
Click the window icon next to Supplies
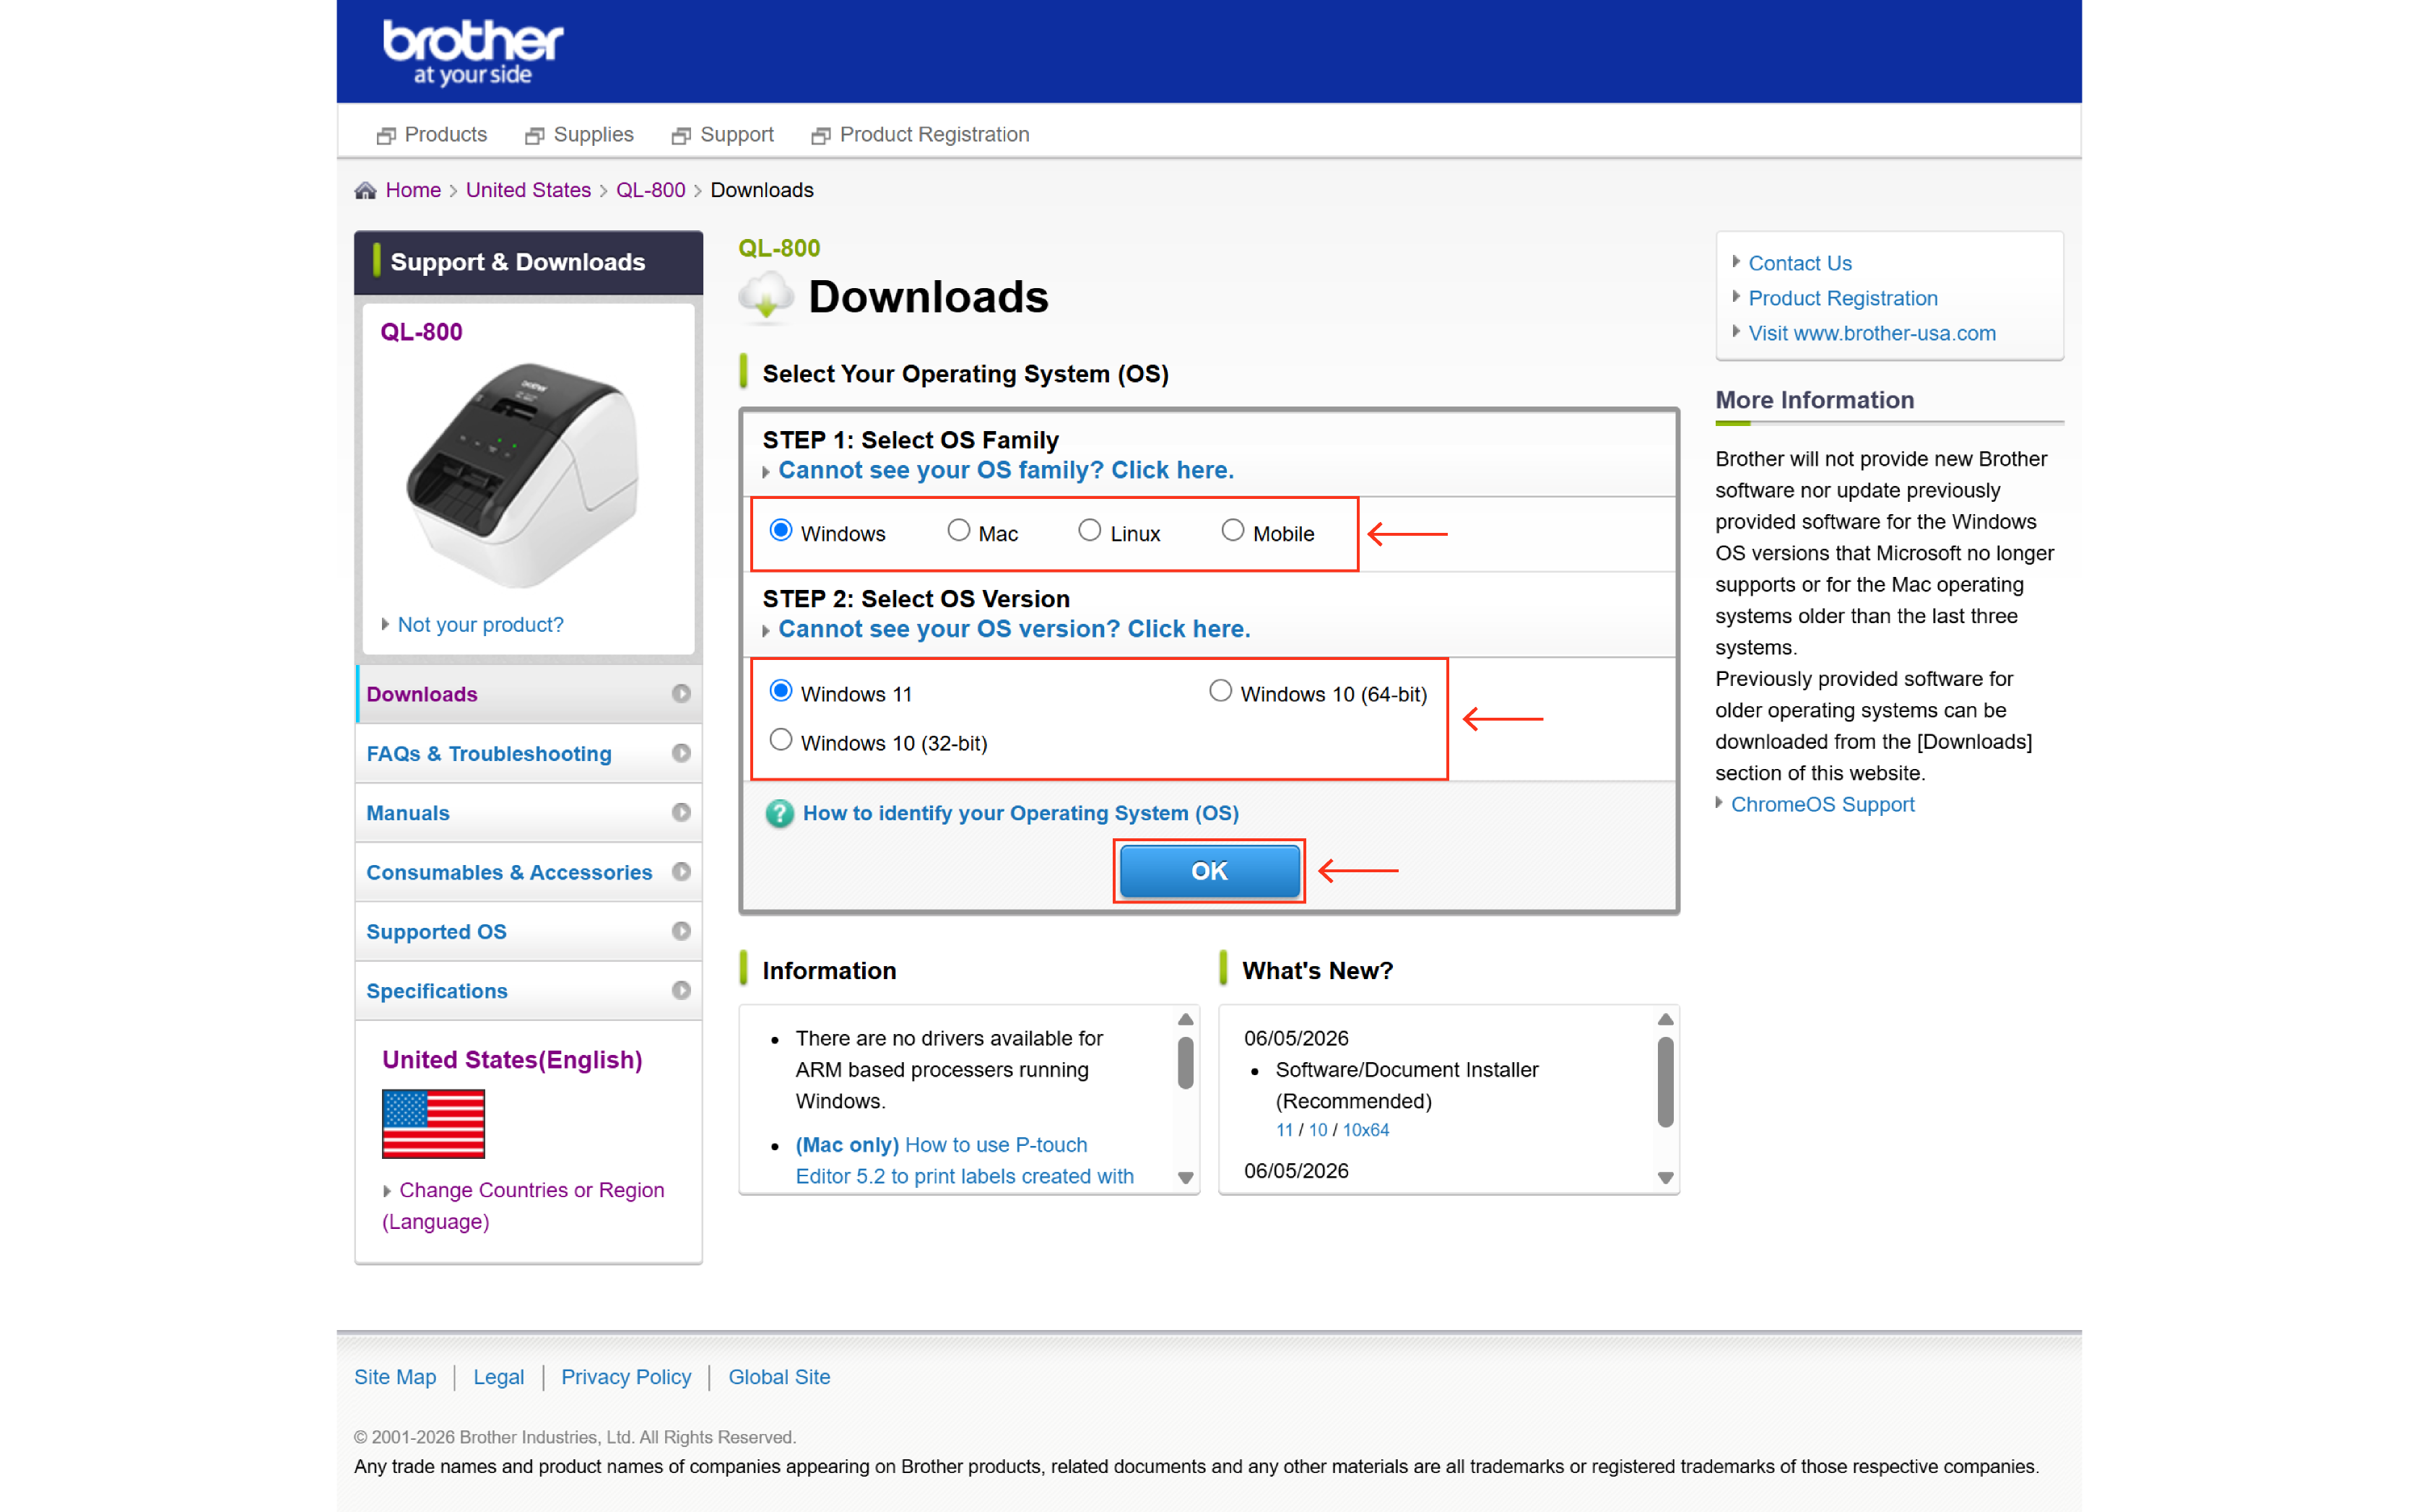(535, 135)
